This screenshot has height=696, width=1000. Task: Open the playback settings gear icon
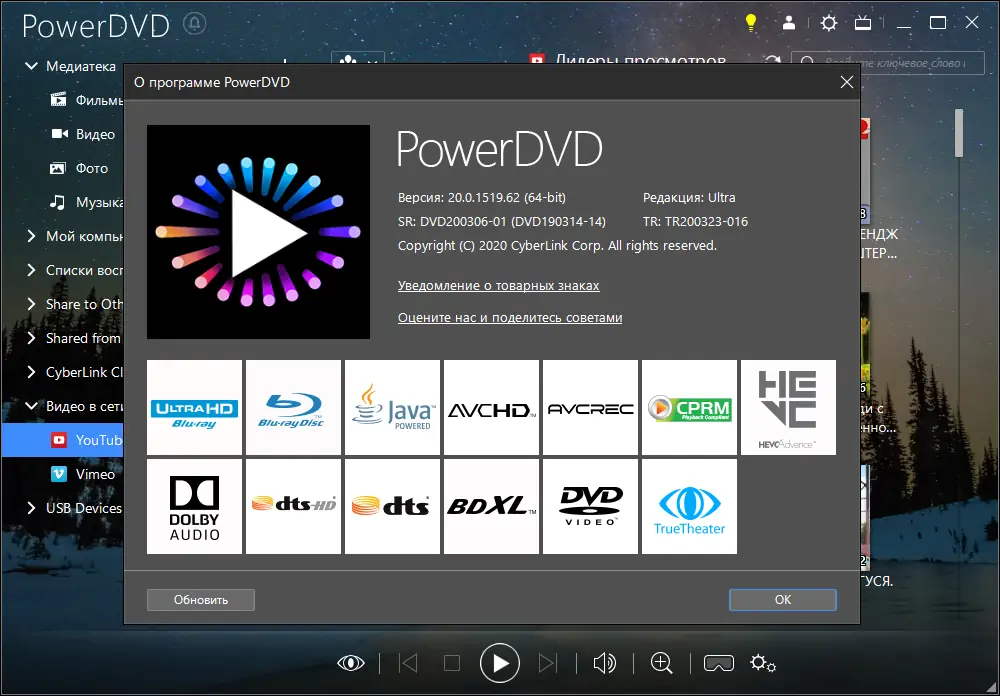click(x=763, y=663)
